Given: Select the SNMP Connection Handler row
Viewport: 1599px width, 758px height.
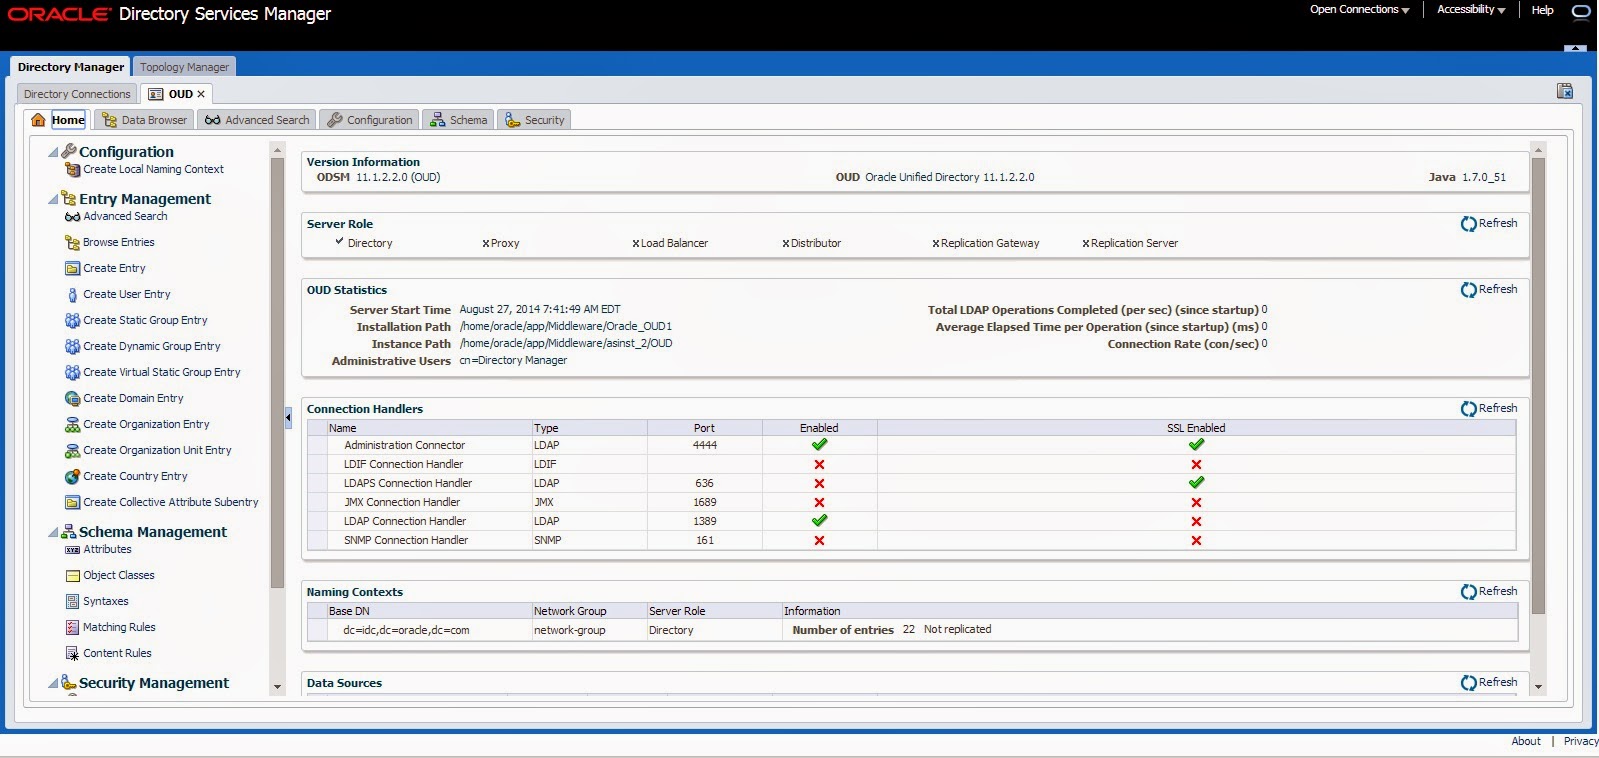Looking at the screenshot, I should pyautogui.click(x=911, y=540).
